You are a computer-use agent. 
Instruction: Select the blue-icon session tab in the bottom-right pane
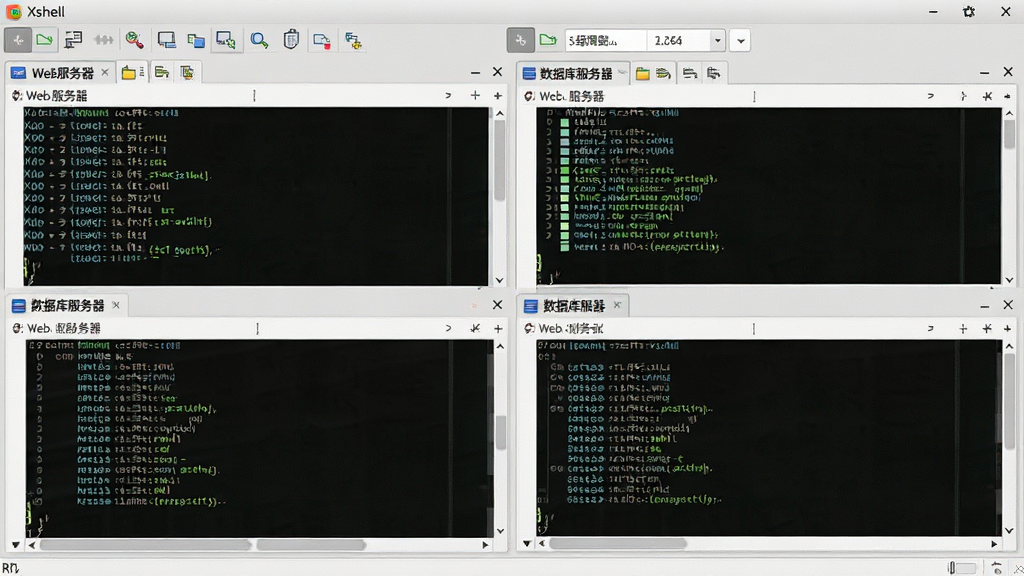pyautogui.click(x=574, y=306)
